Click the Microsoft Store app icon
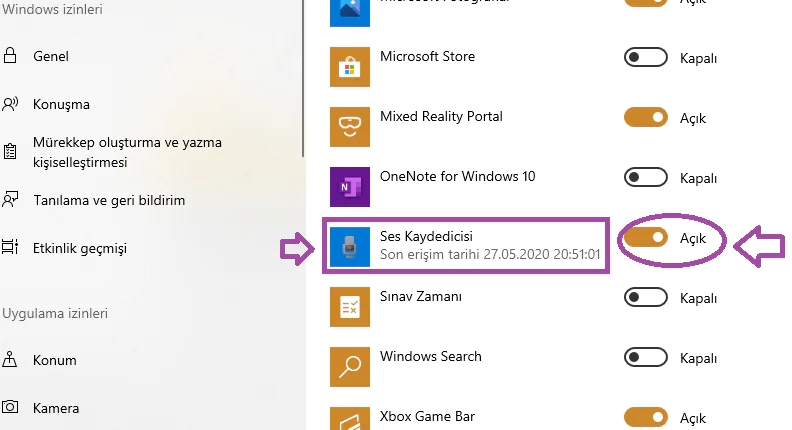Screen dimensions: 792x430 pos(350,66)
